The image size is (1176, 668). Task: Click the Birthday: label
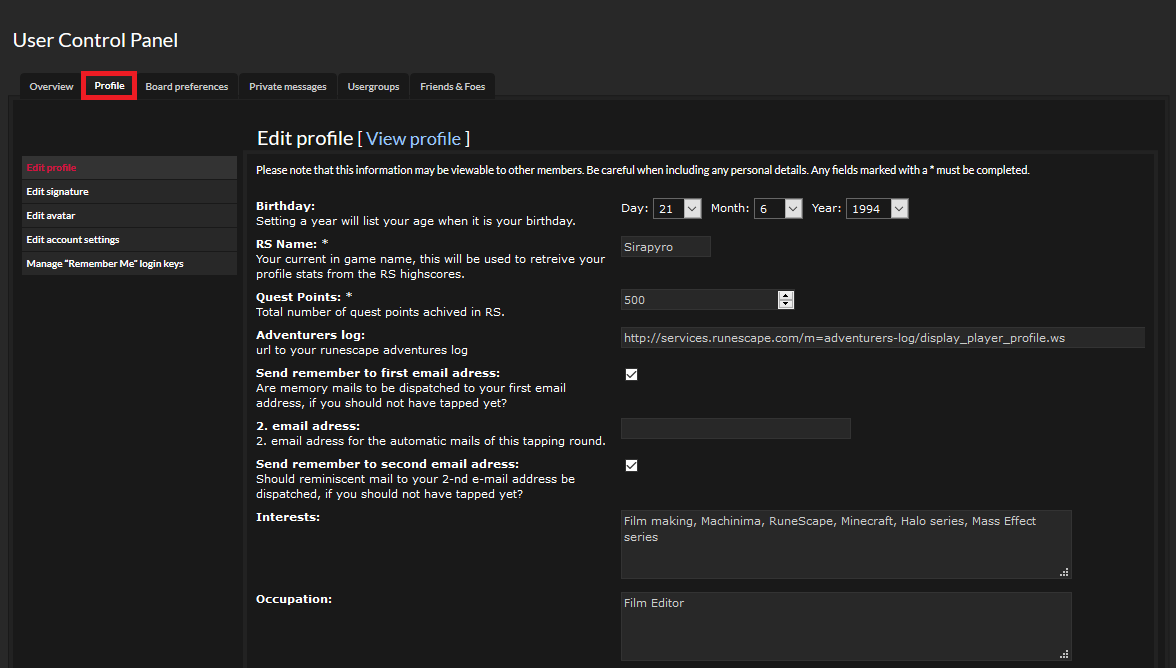tap(285, 205)
